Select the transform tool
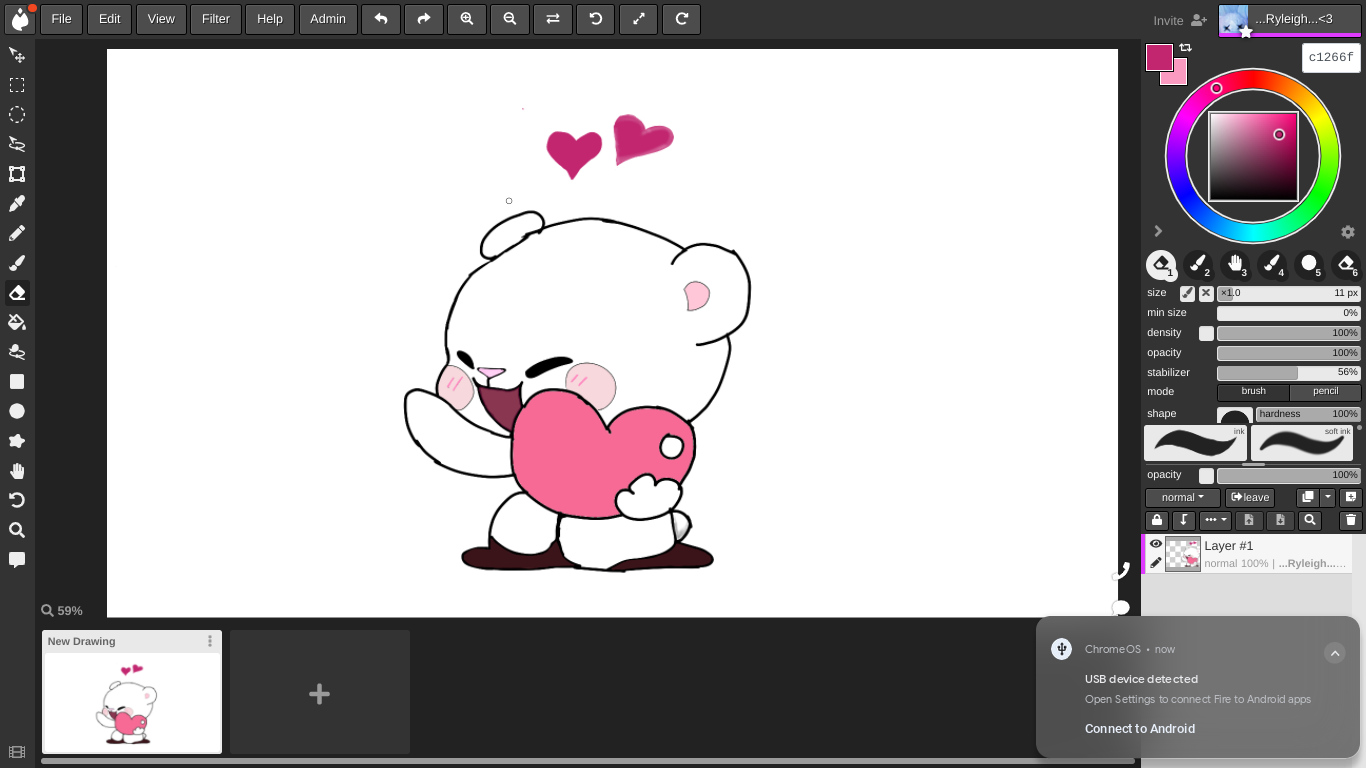This screenshot has width=1366, height=768. pos(17,174)
